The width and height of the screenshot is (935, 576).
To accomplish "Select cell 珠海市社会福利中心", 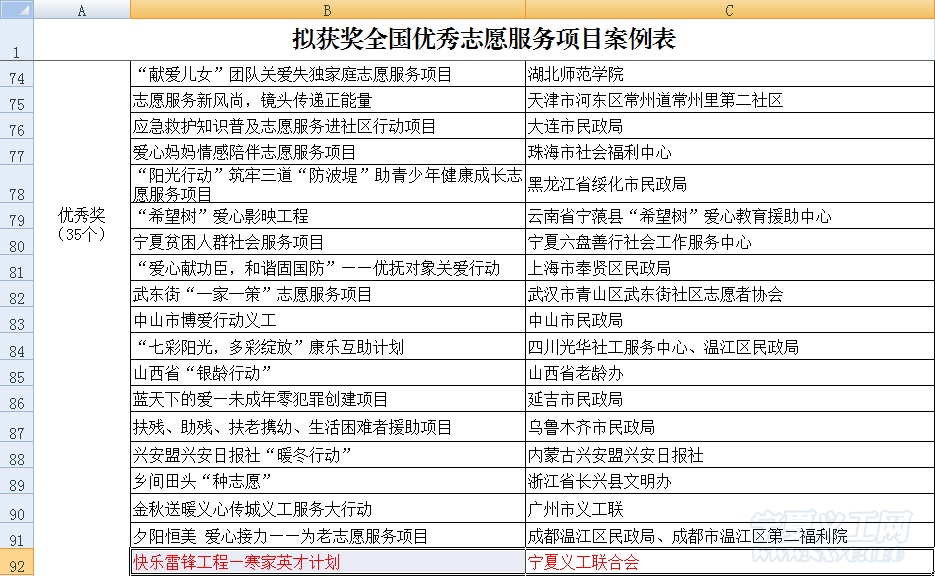I will click(x=730, y=152).
